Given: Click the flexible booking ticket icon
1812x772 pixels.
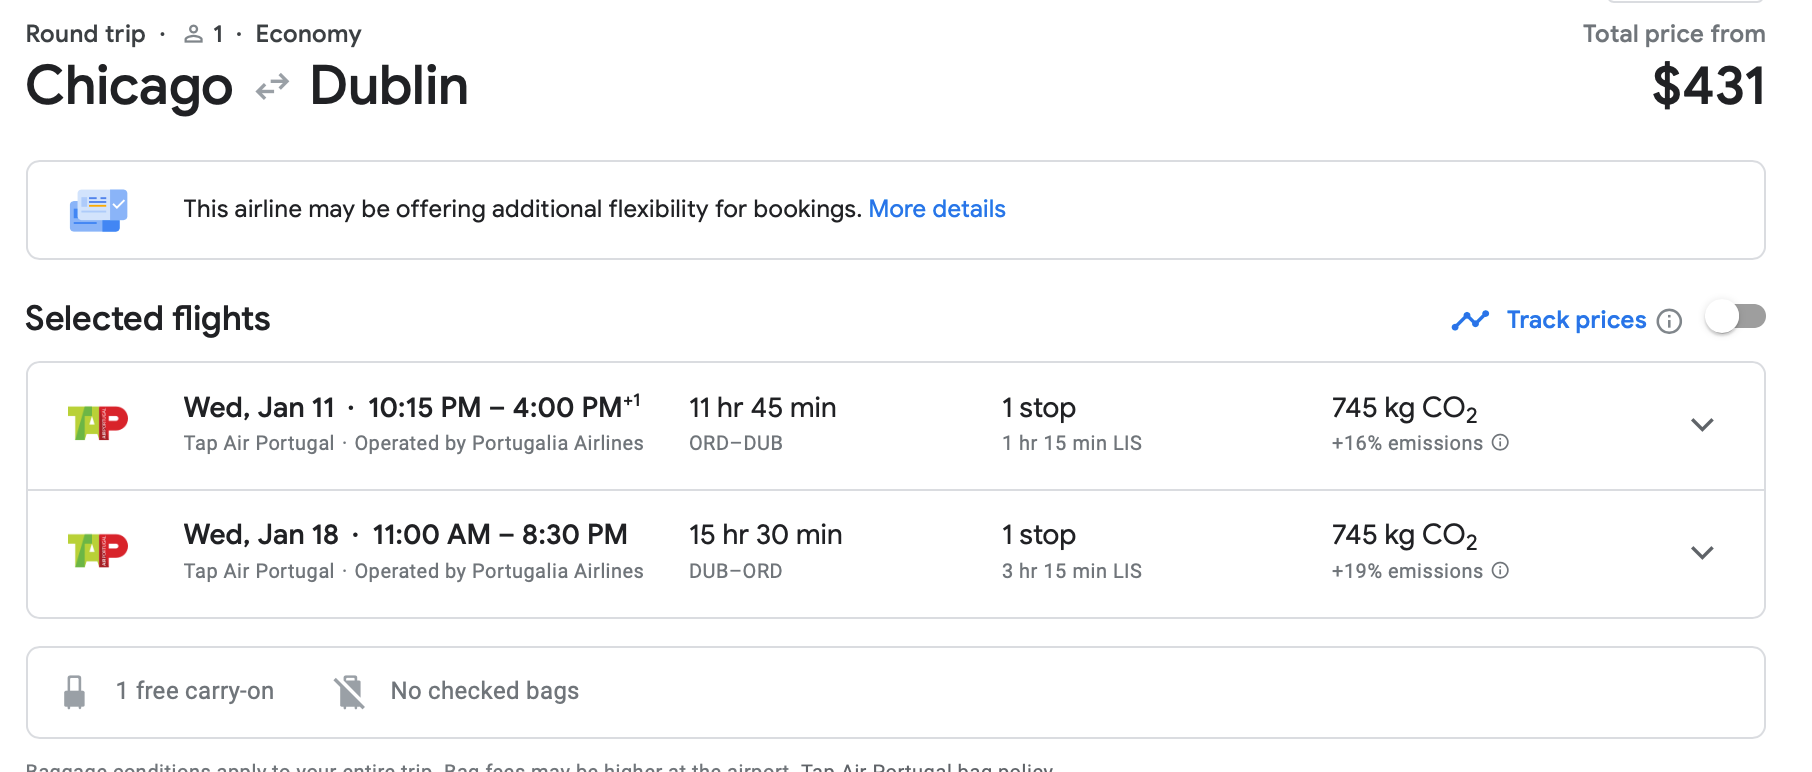Looking at the screenshot, I should coord(98,210).
